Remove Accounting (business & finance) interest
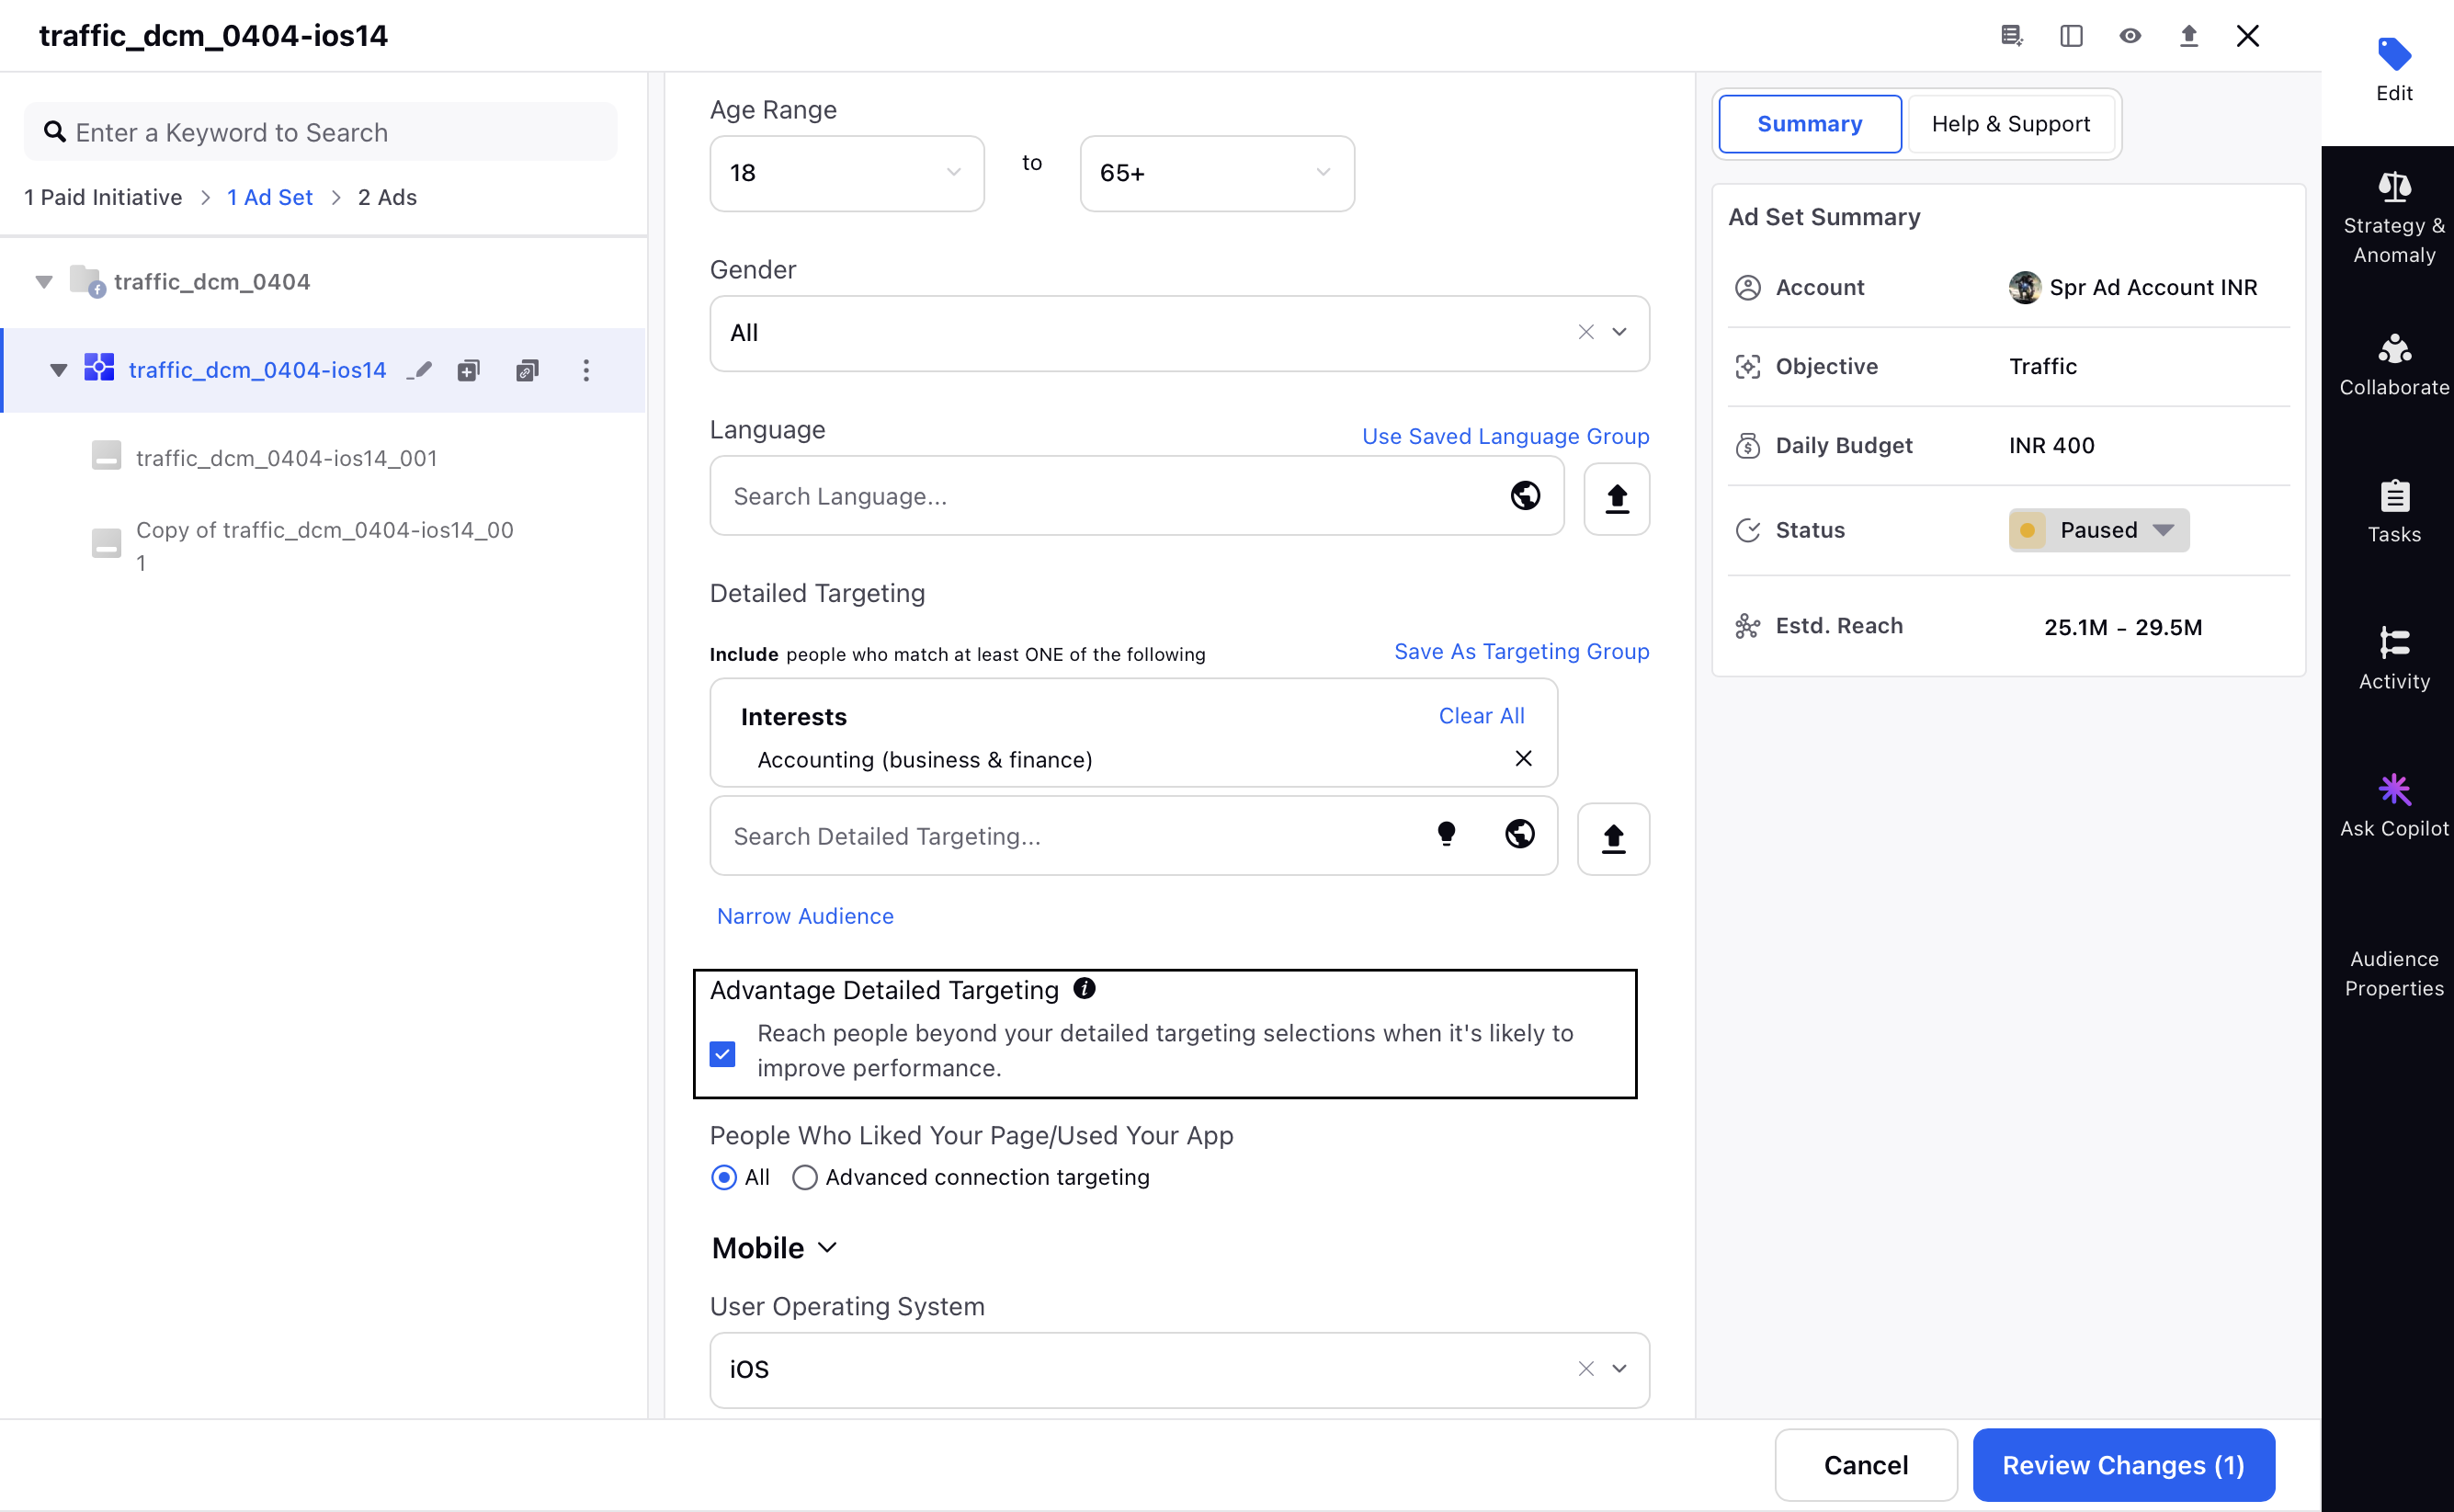Screen dimensions: 2454x1512 [1523, 759]
